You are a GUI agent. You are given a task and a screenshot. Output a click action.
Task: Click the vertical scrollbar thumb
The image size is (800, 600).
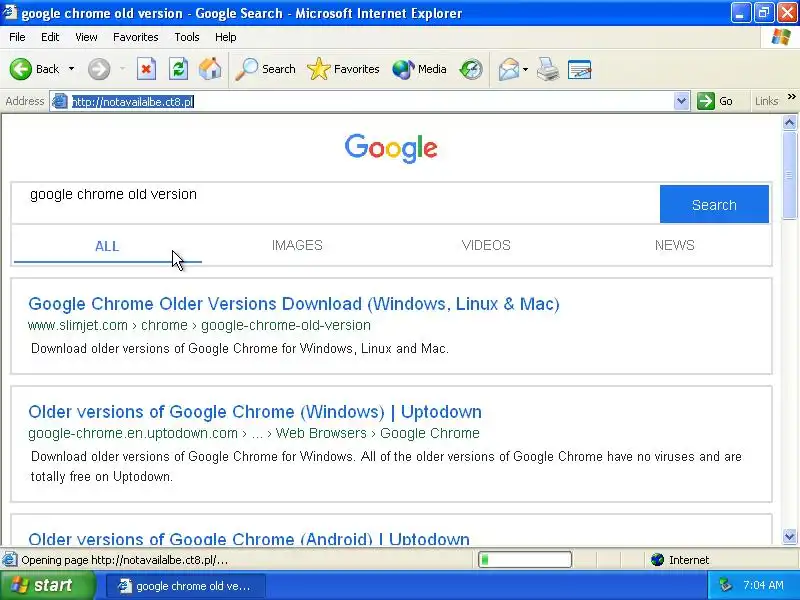click(x=789, y=176)
